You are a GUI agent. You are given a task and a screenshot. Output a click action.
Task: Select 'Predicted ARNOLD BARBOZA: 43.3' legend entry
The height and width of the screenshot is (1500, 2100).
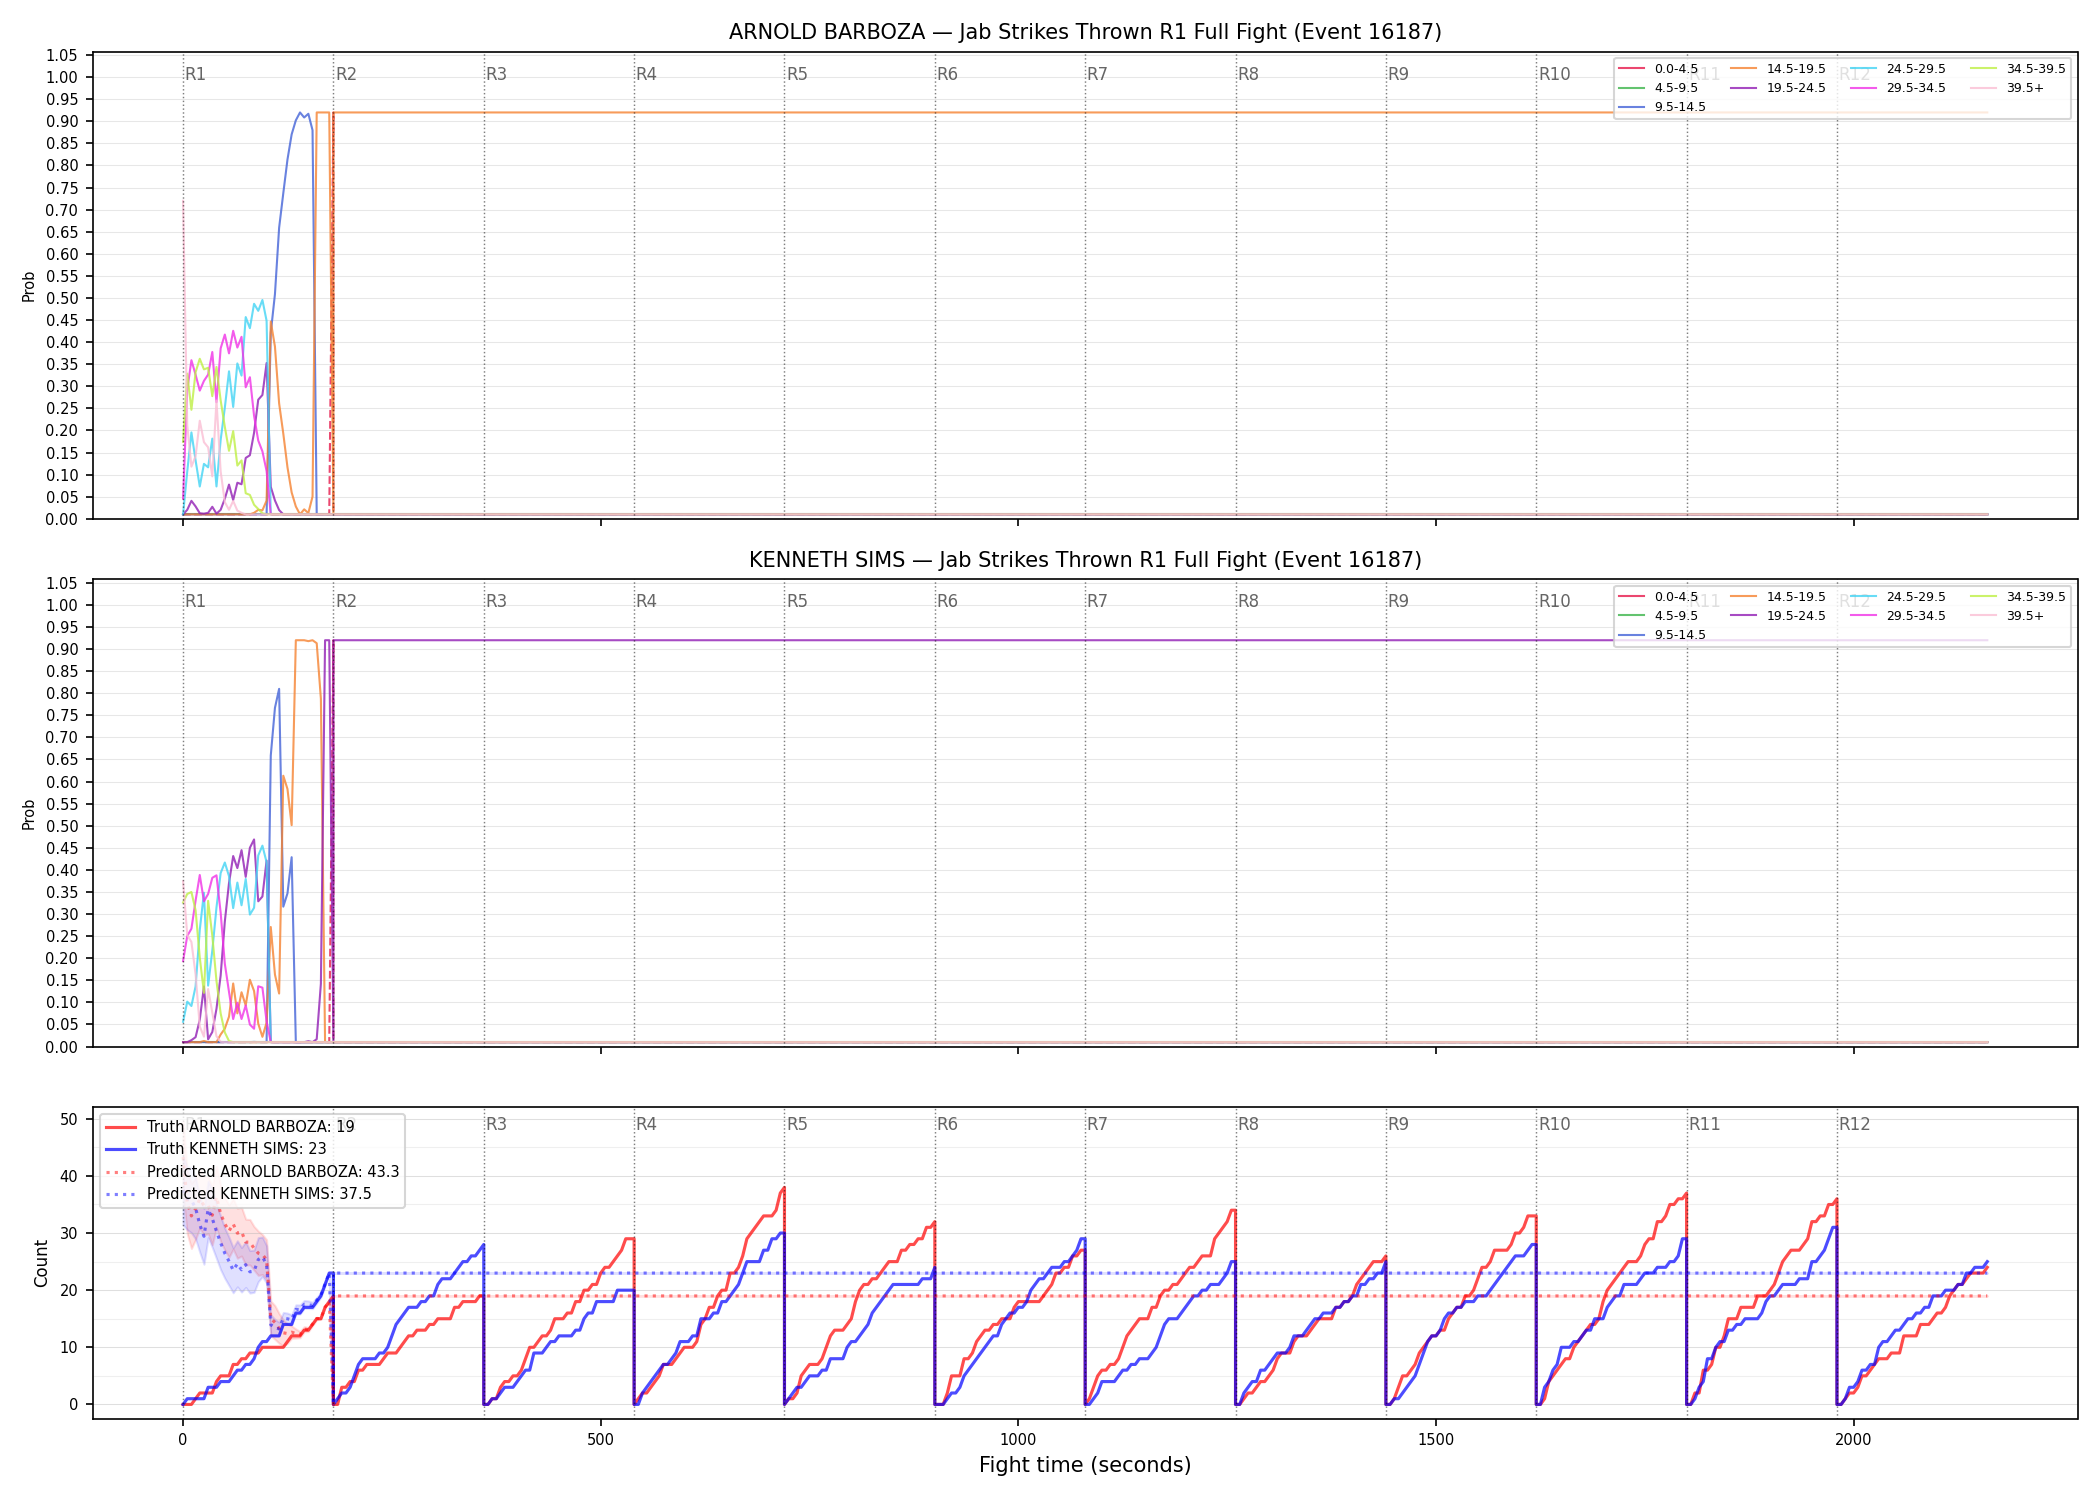(x=273, y=1172)
